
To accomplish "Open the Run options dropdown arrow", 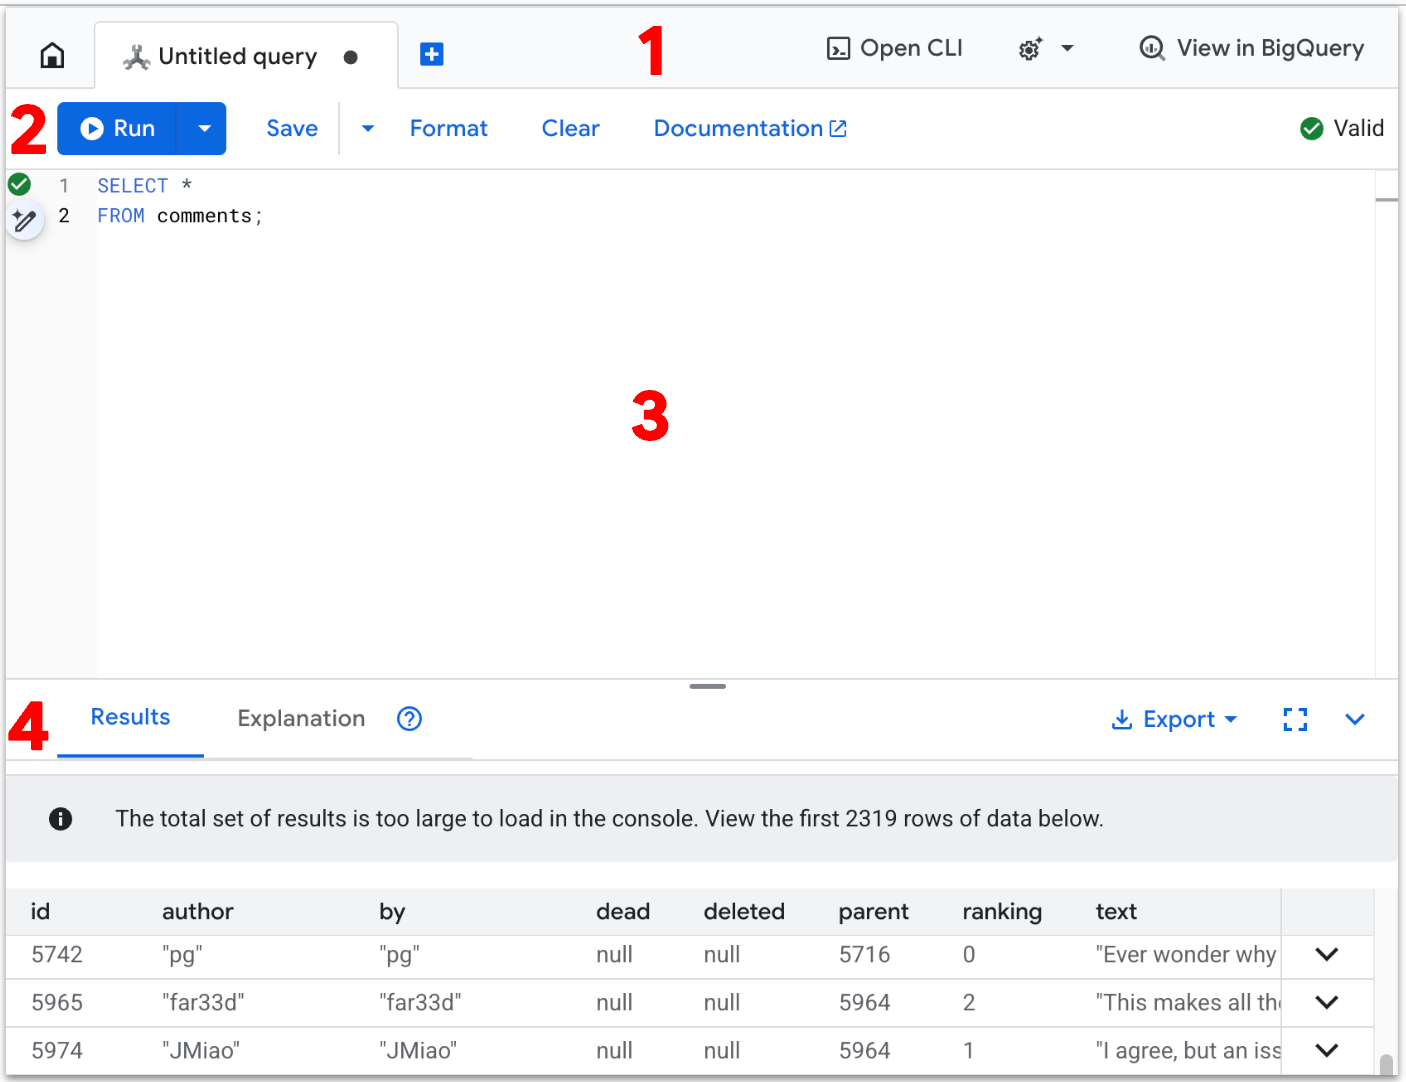I will 203,128.
